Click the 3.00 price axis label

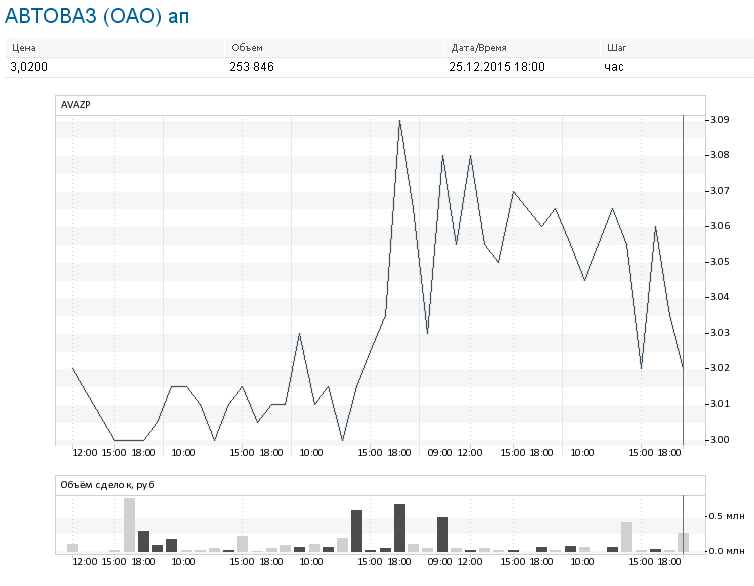point(720,440)
